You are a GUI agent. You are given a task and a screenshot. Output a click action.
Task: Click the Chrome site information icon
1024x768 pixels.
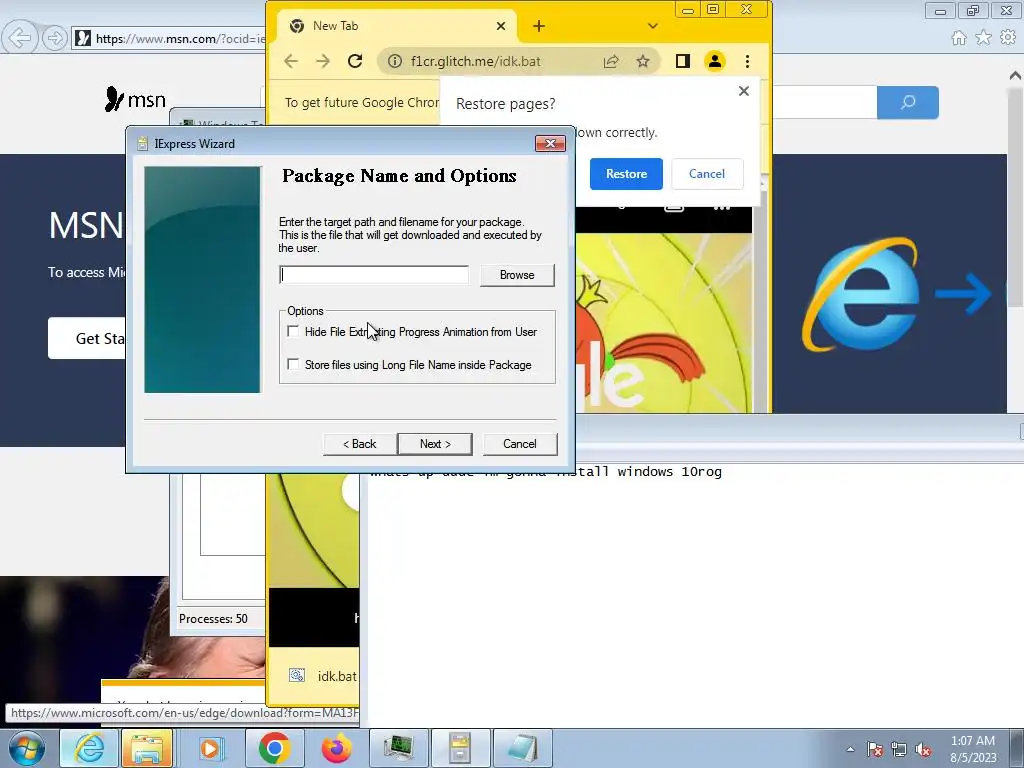pos(394,61)
